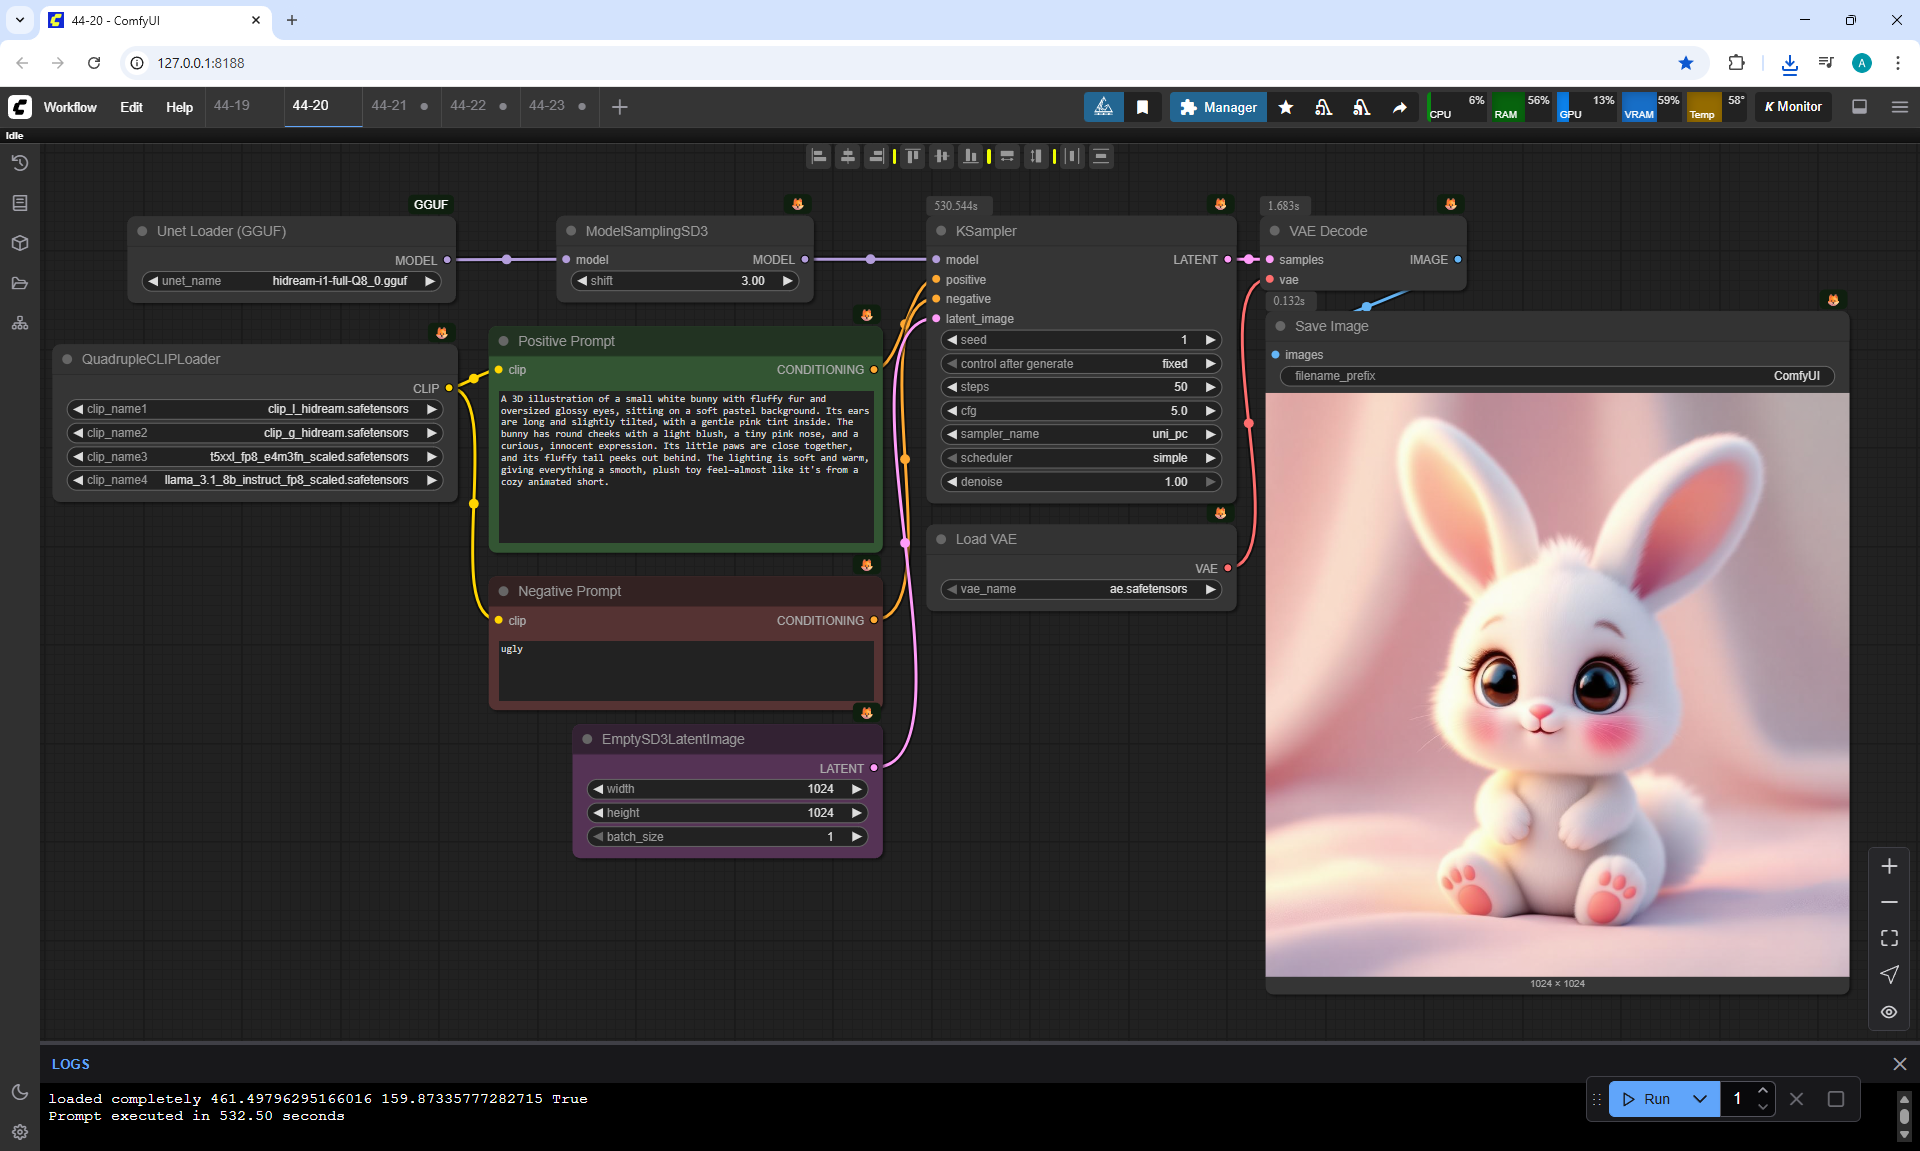Open the Workflow menu
1920x1151 pixels.
[x=70, y=107]
